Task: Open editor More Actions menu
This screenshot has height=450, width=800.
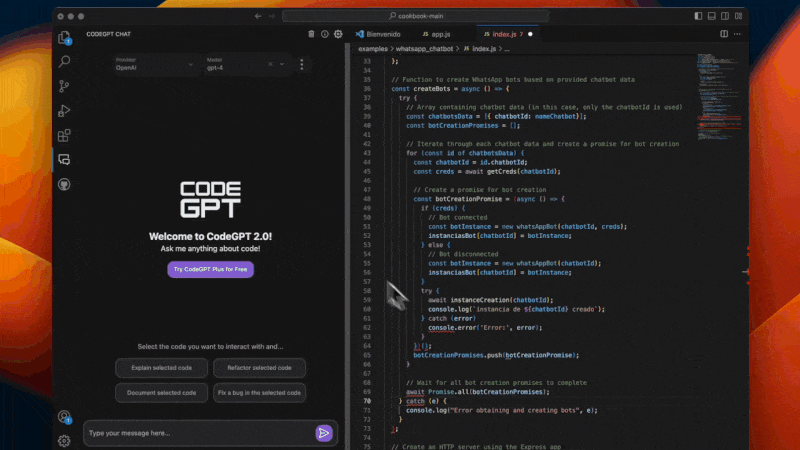Action: (x=737, y=34)
